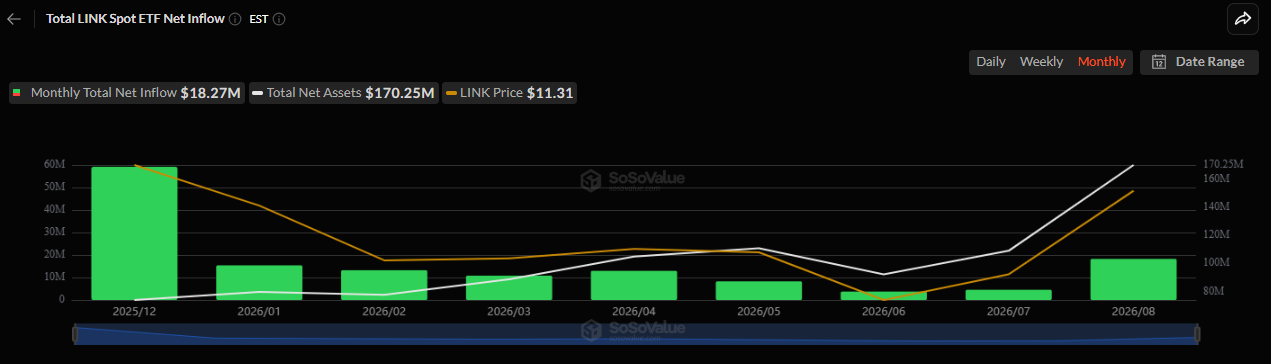Click the left handle of range slider

click(x=75, y=335)
